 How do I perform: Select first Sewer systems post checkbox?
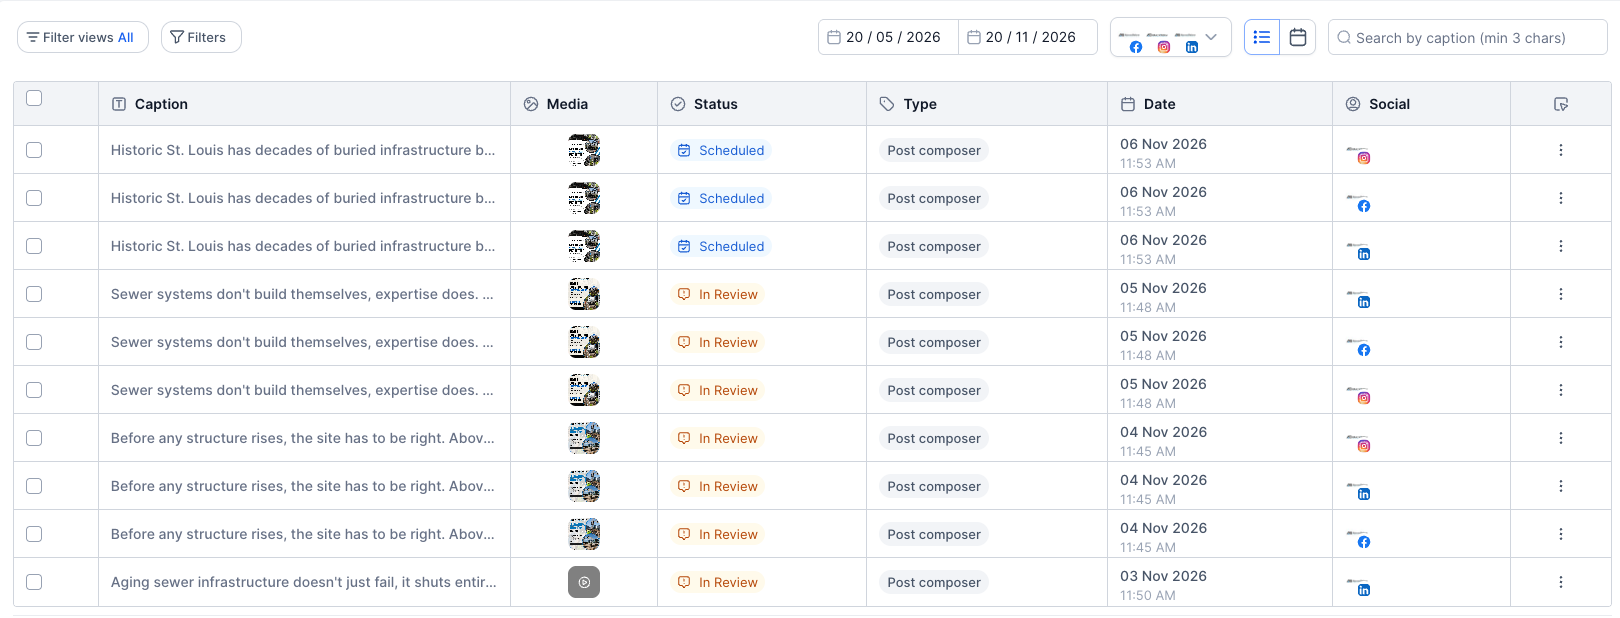click(x=34, y=294)
